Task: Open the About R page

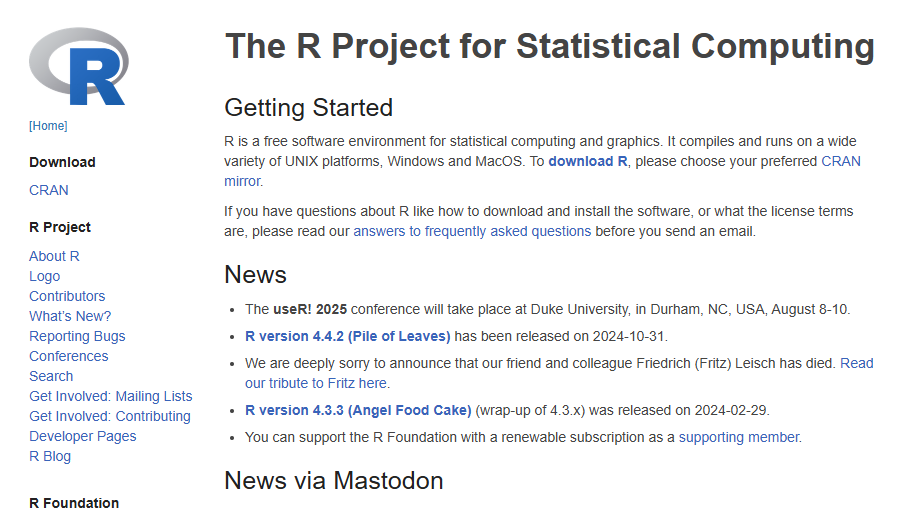Action: (54, 256)
